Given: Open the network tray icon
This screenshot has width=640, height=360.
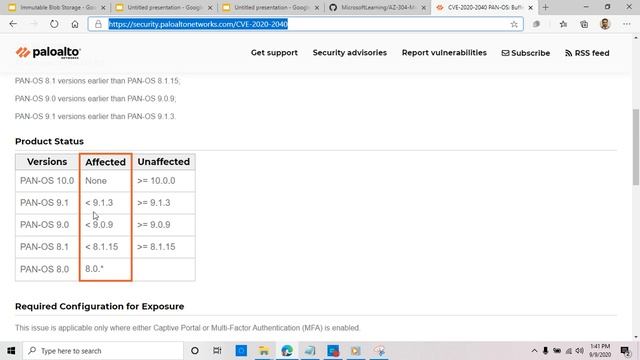Looking at the screenshot, I should tap(569, 351).
